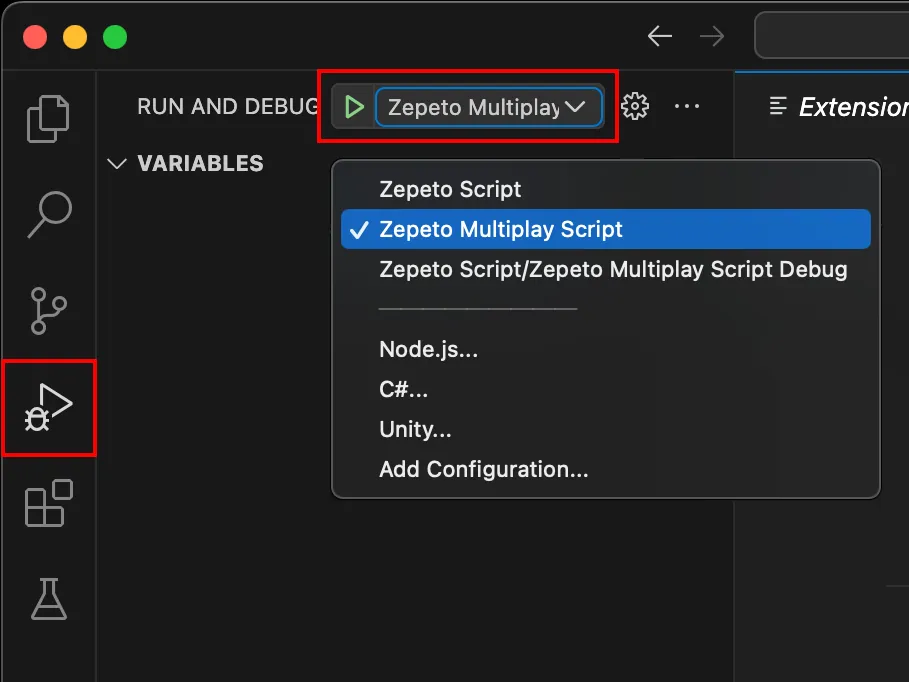
Task: Choose the Unity... configuration entry
Action: click(x=606, y=429)
